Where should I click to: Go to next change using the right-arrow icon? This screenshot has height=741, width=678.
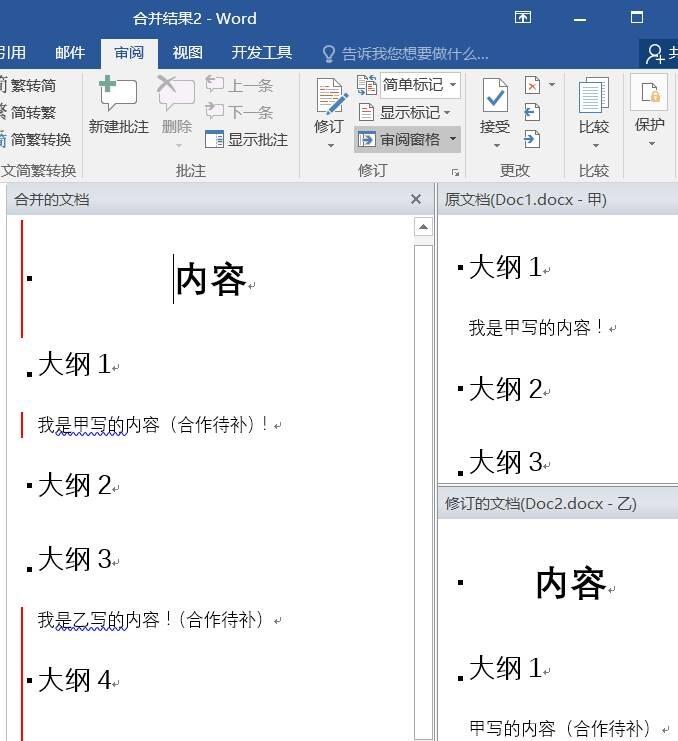[532, 139]
